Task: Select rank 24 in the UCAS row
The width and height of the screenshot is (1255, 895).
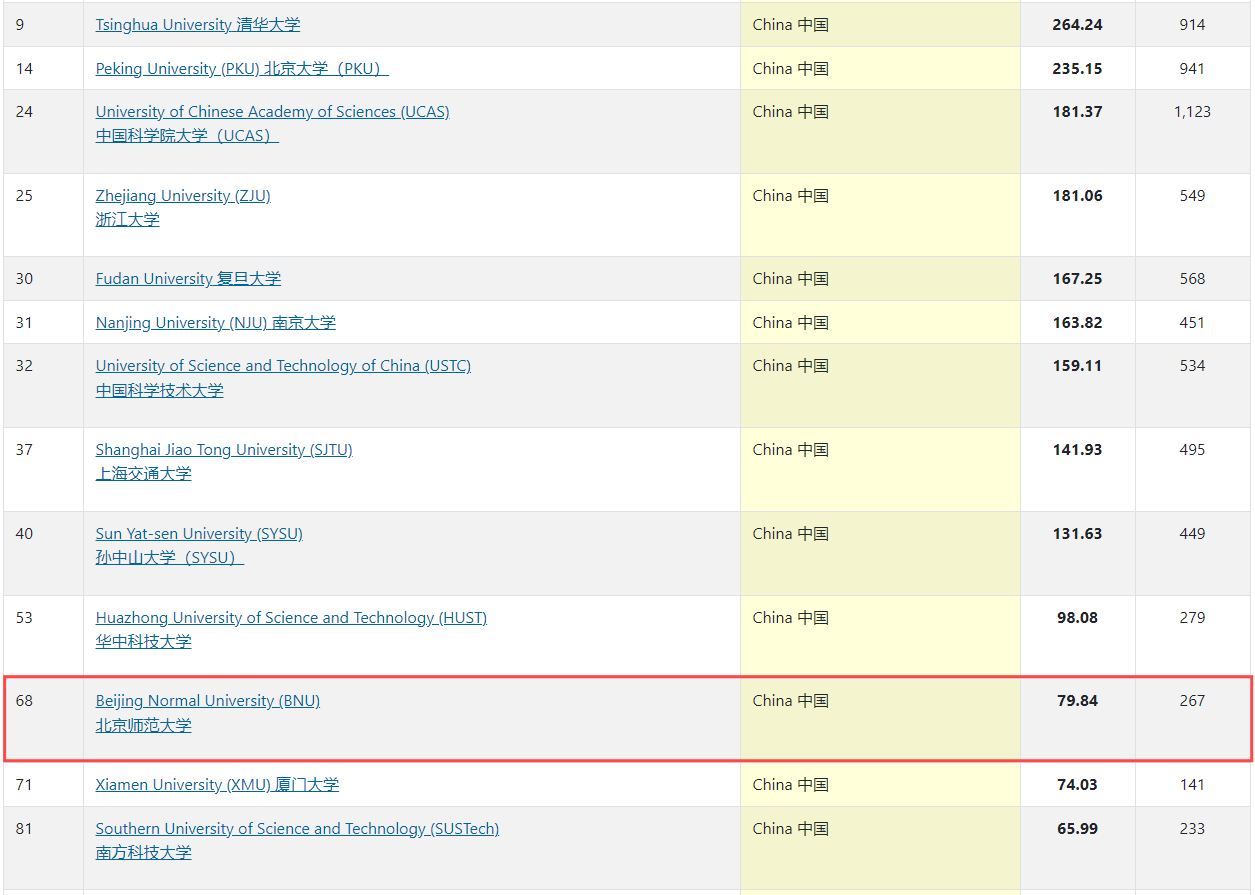Action: 24,112
